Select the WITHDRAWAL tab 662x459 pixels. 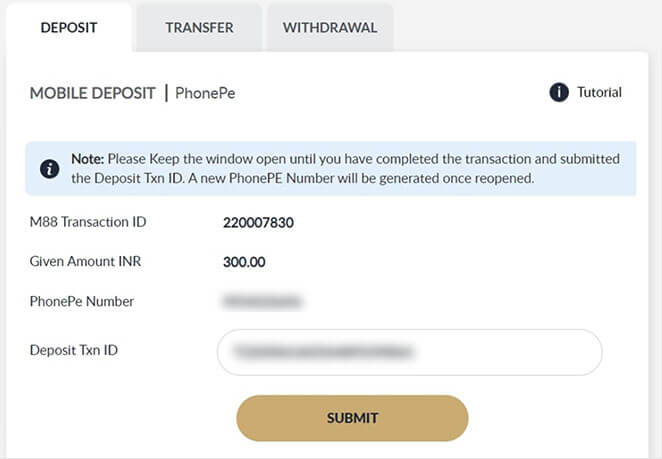tap(330, 28)
